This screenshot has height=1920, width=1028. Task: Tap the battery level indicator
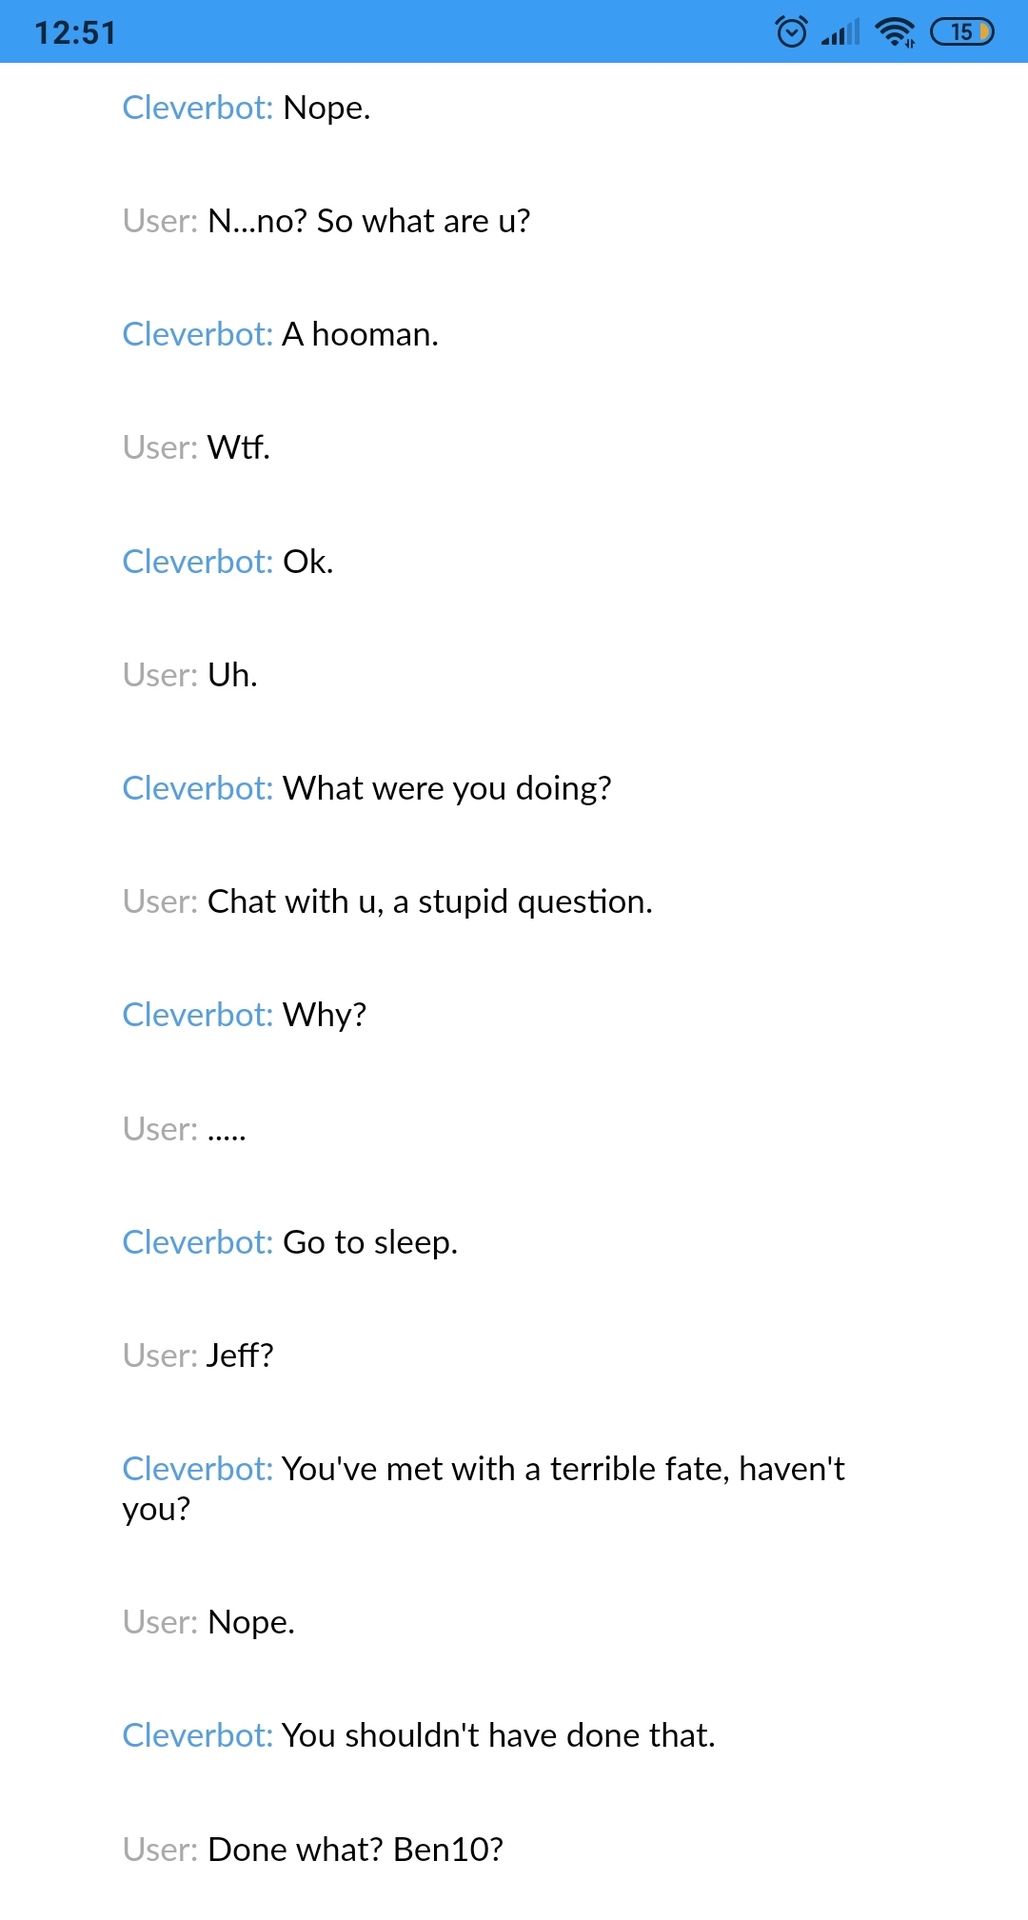coord(962,32)
